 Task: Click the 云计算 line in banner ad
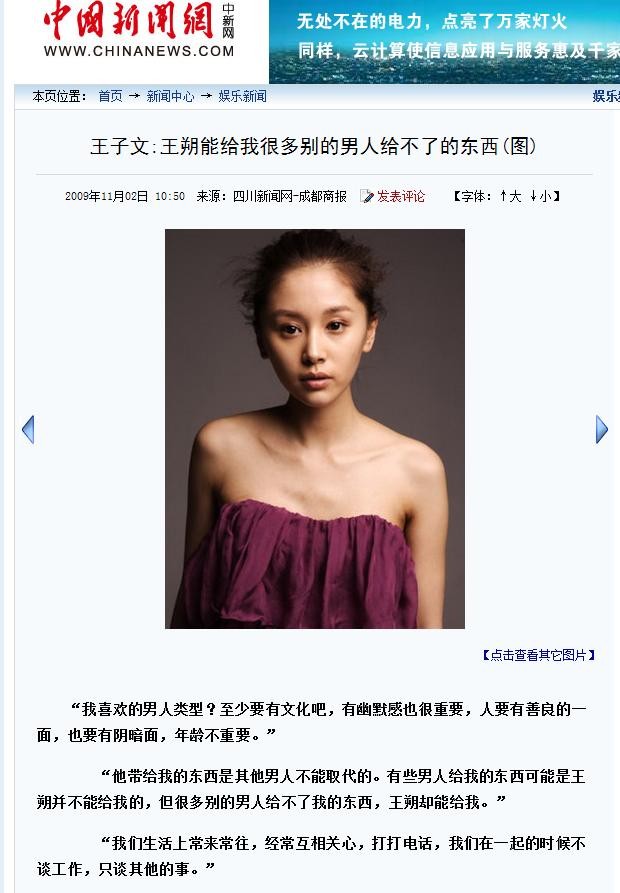458,51
